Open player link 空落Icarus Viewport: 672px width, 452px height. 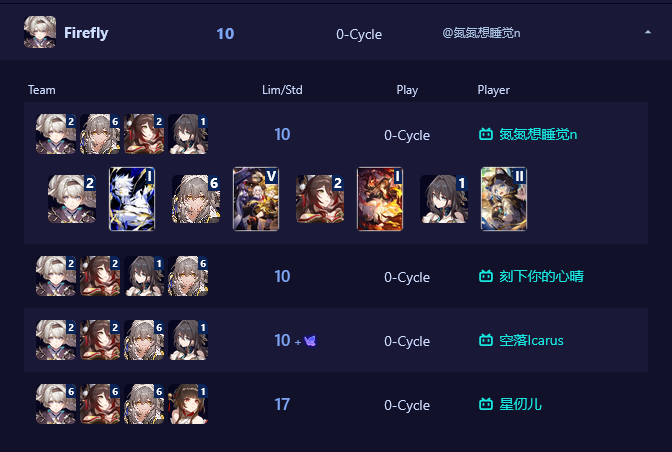pyautogui.click(x=531, y=340)
